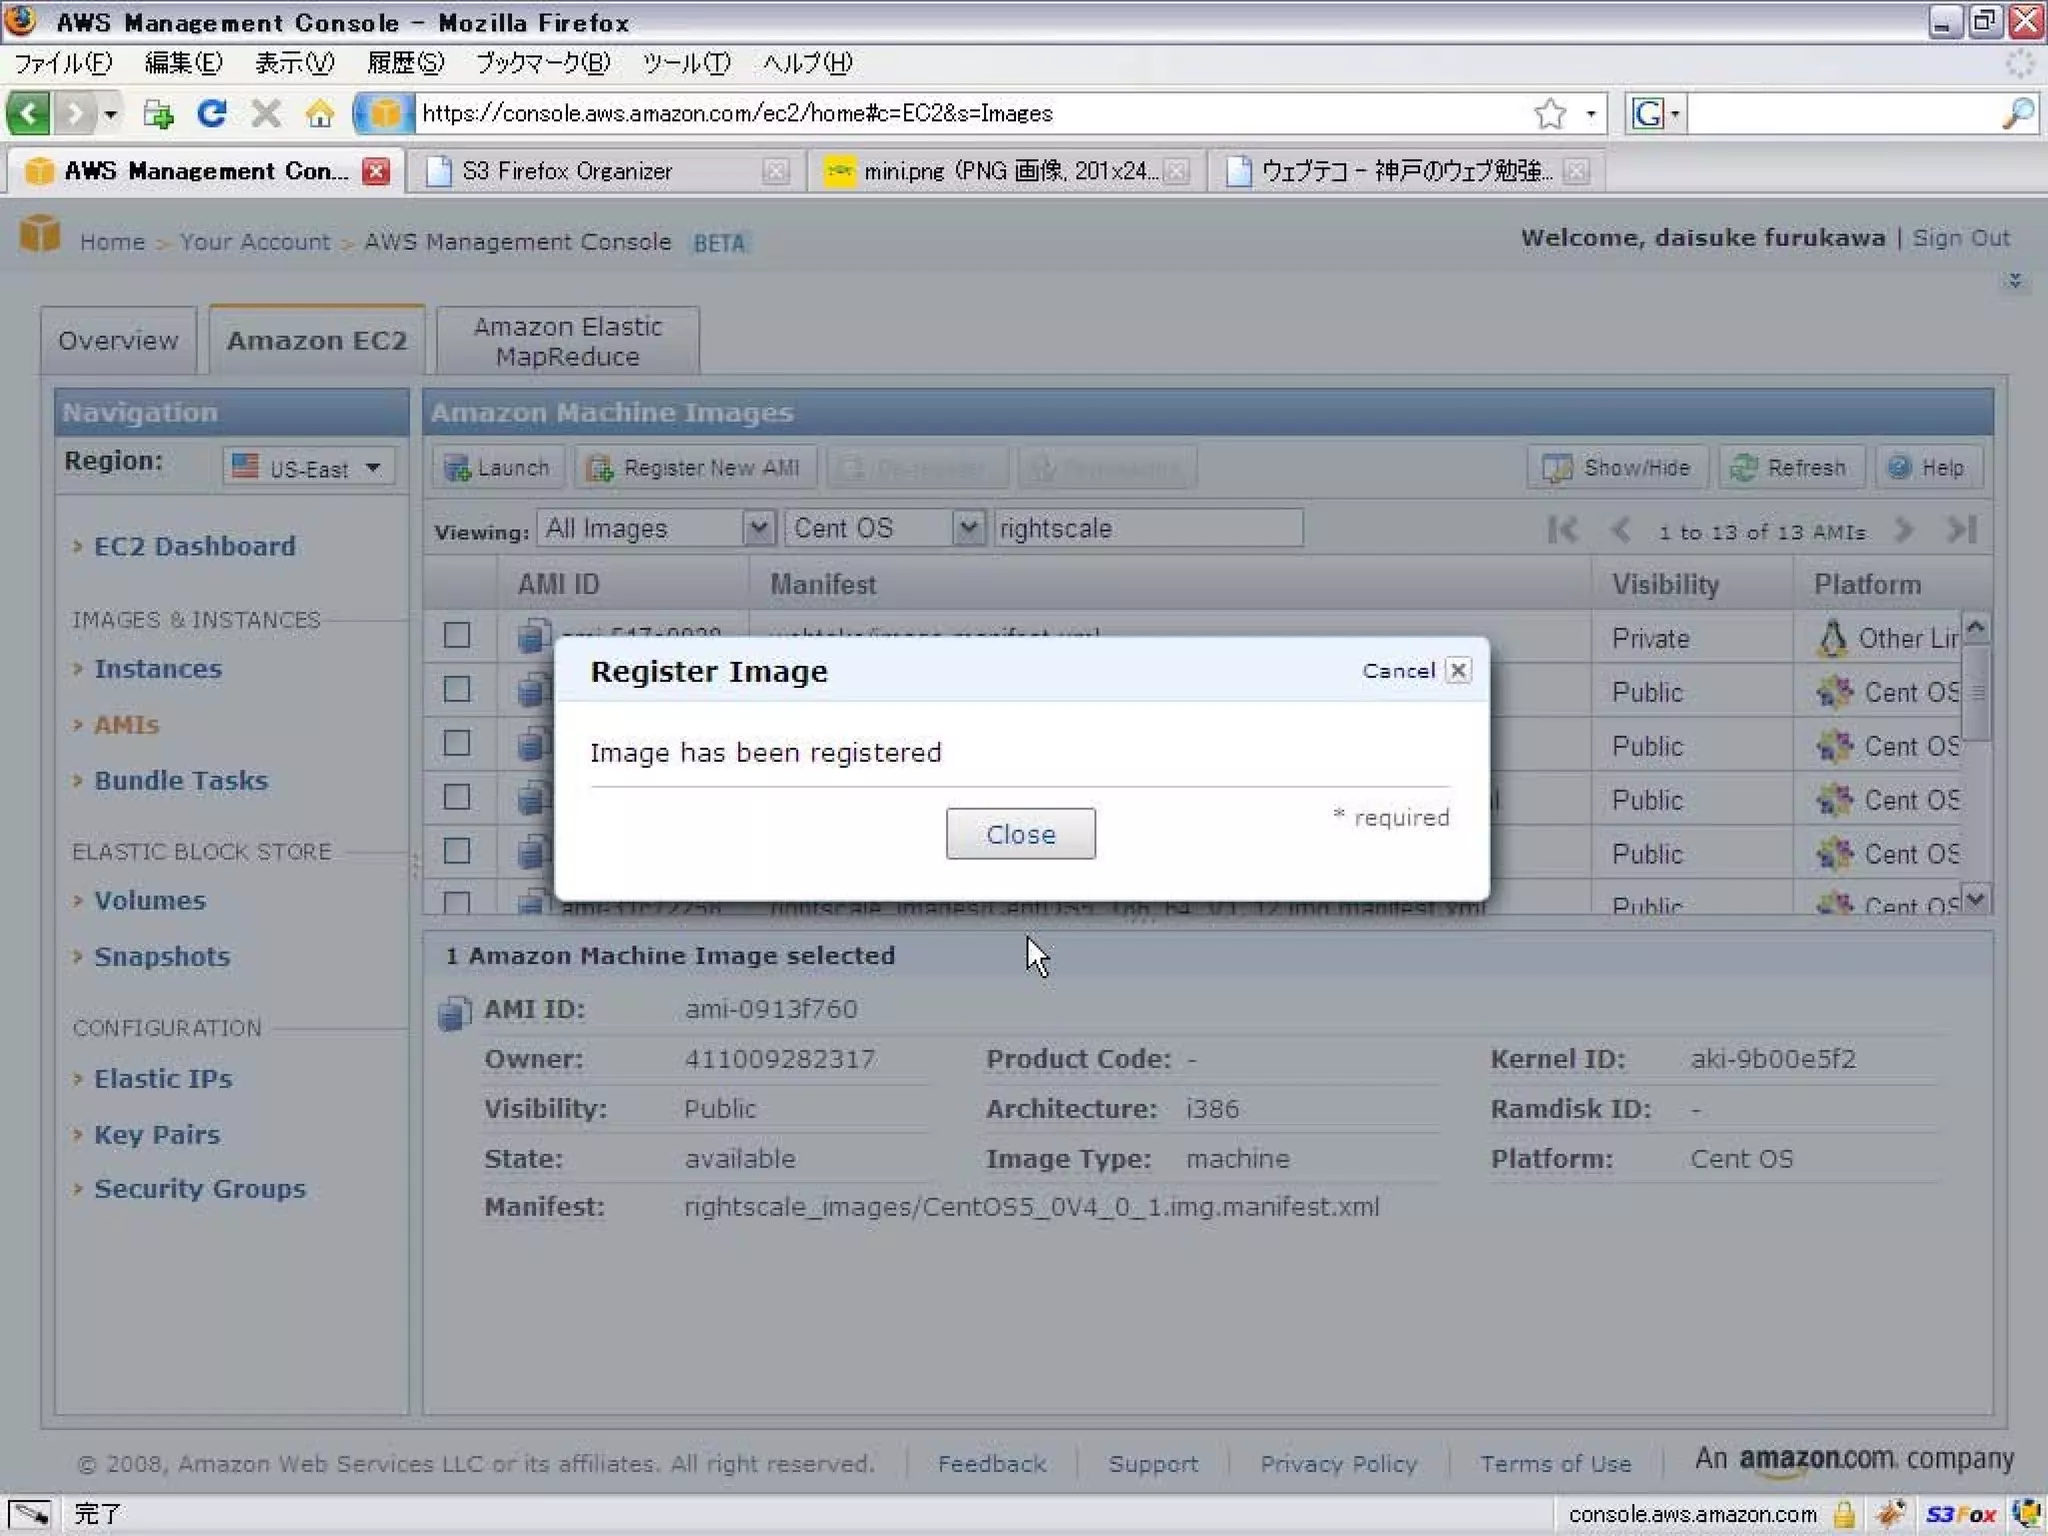Open the ファイル(F) menu

coord(63,63)
